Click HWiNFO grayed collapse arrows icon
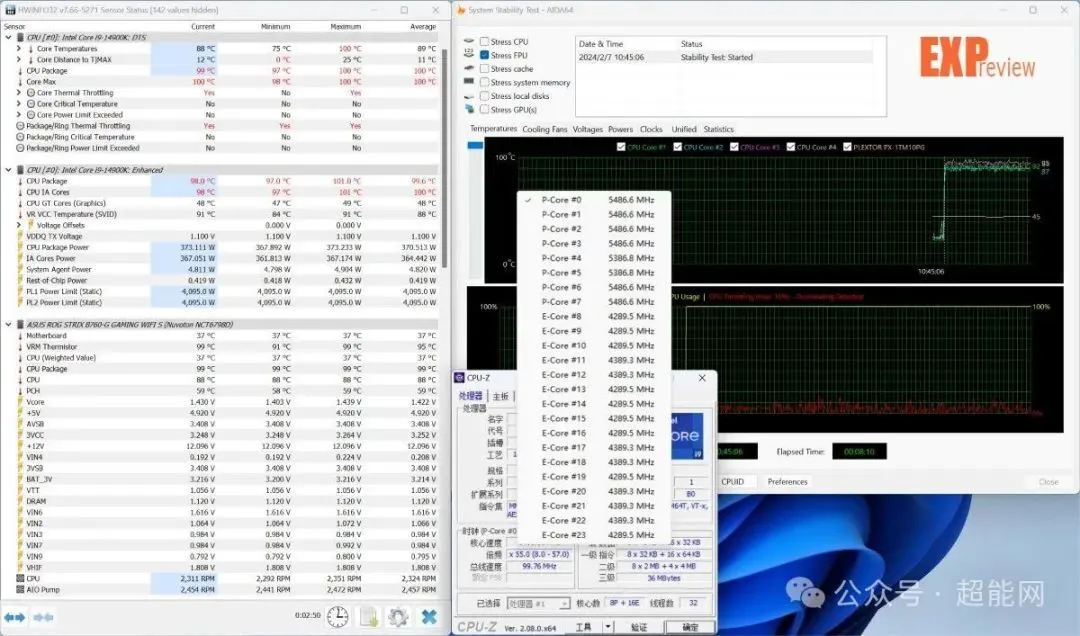 click(x=43, y=617)
